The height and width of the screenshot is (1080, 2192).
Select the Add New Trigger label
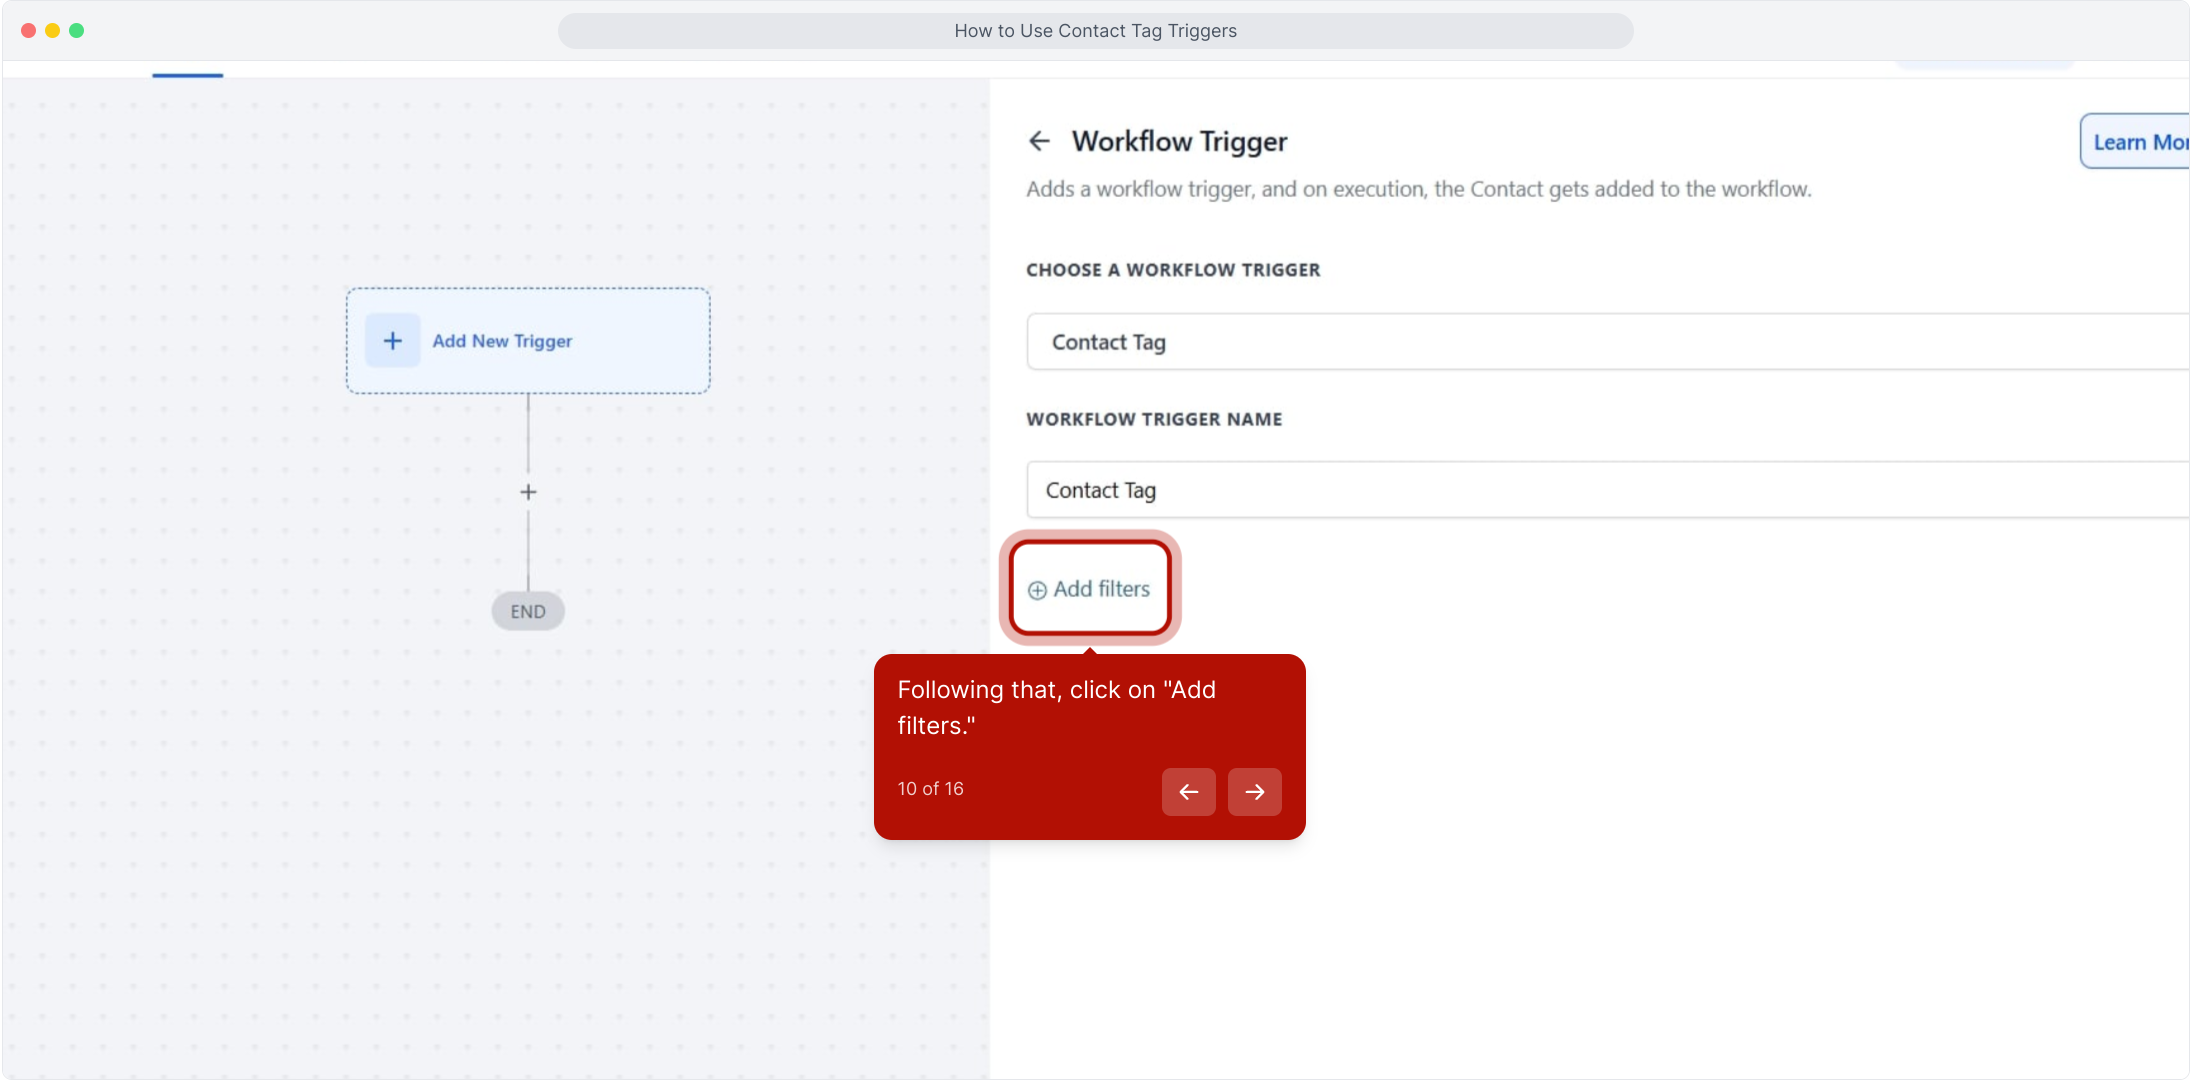click(x=502, y=341)
